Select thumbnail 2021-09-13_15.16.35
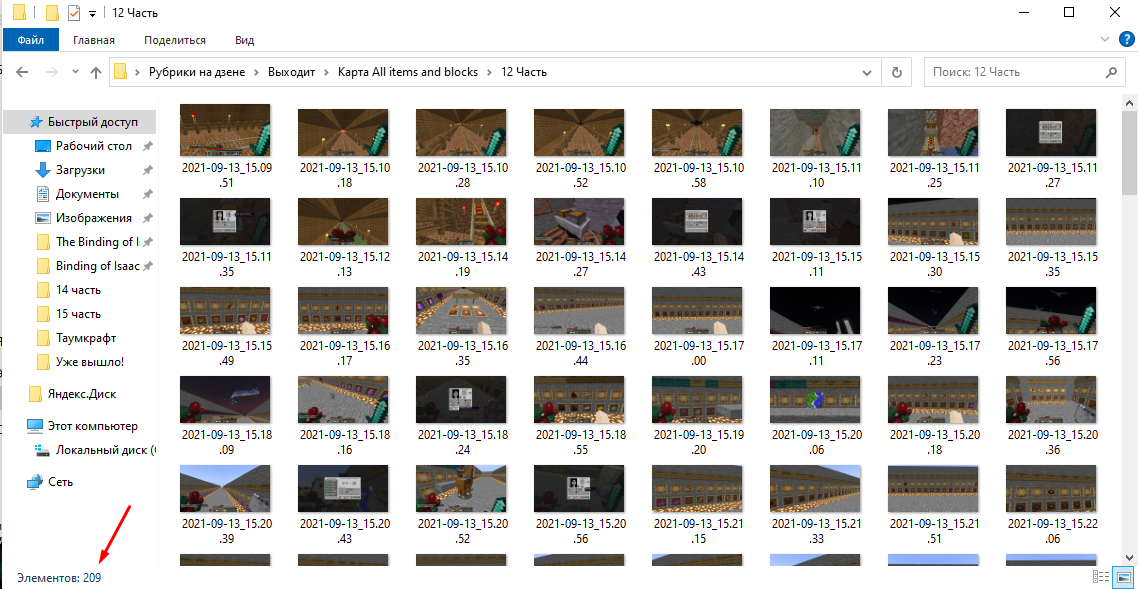 coord(461,310)
